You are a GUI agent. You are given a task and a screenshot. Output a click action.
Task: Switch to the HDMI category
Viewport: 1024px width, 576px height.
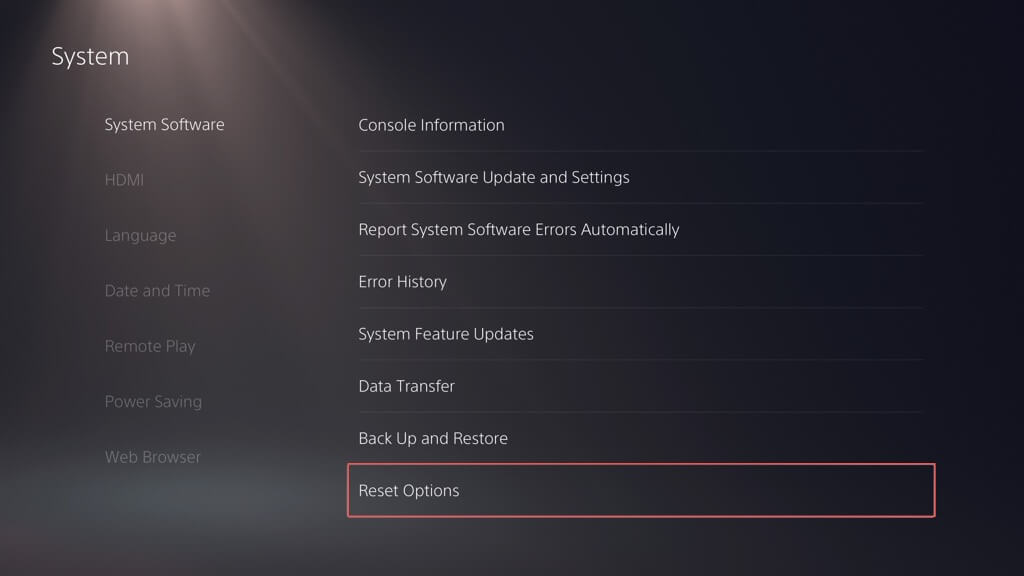pyautogui.click(x=124, y=180)
